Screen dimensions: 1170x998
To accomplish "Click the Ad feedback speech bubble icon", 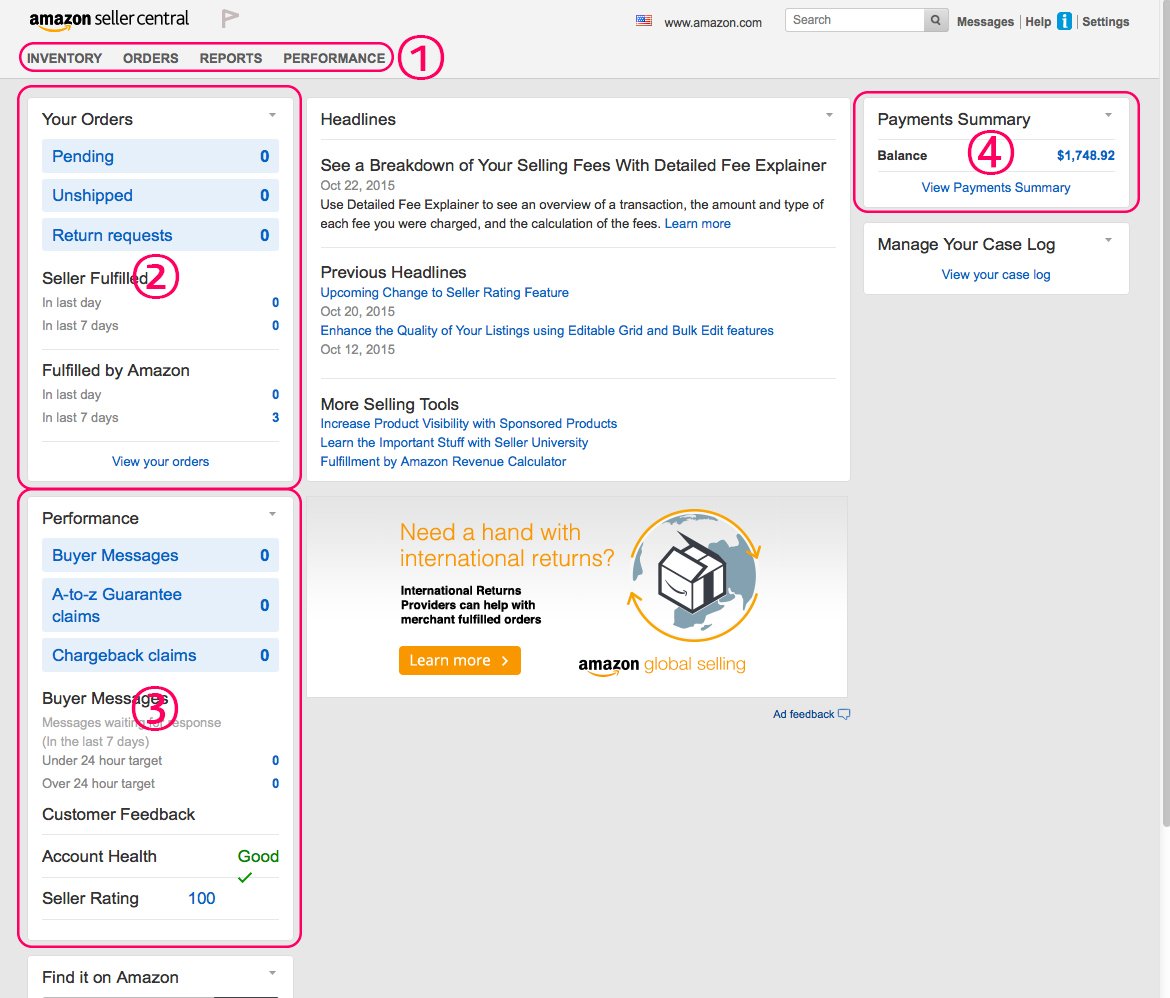I will click(844, 714).
